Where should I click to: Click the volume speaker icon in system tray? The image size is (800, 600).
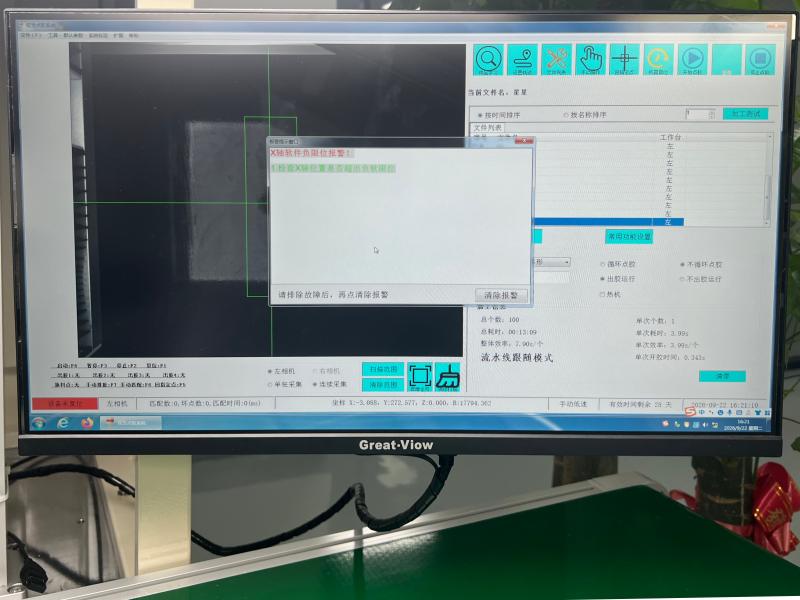pos(705,424)
